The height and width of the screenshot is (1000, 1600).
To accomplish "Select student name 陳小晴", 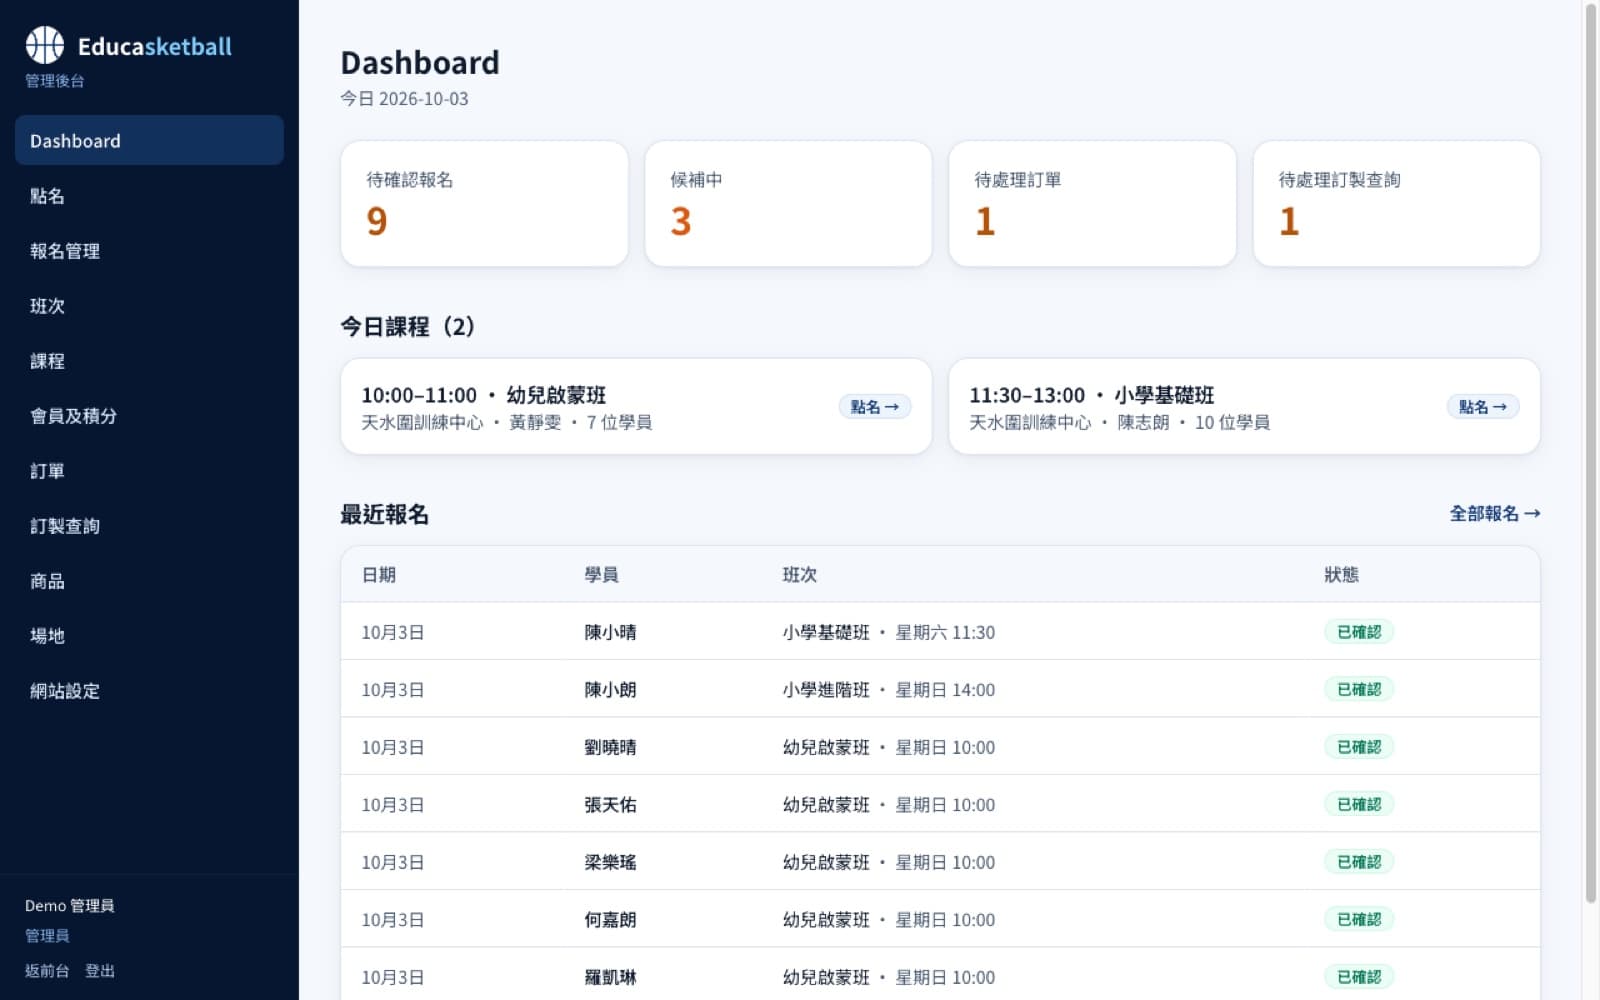I will click(610, 632).
